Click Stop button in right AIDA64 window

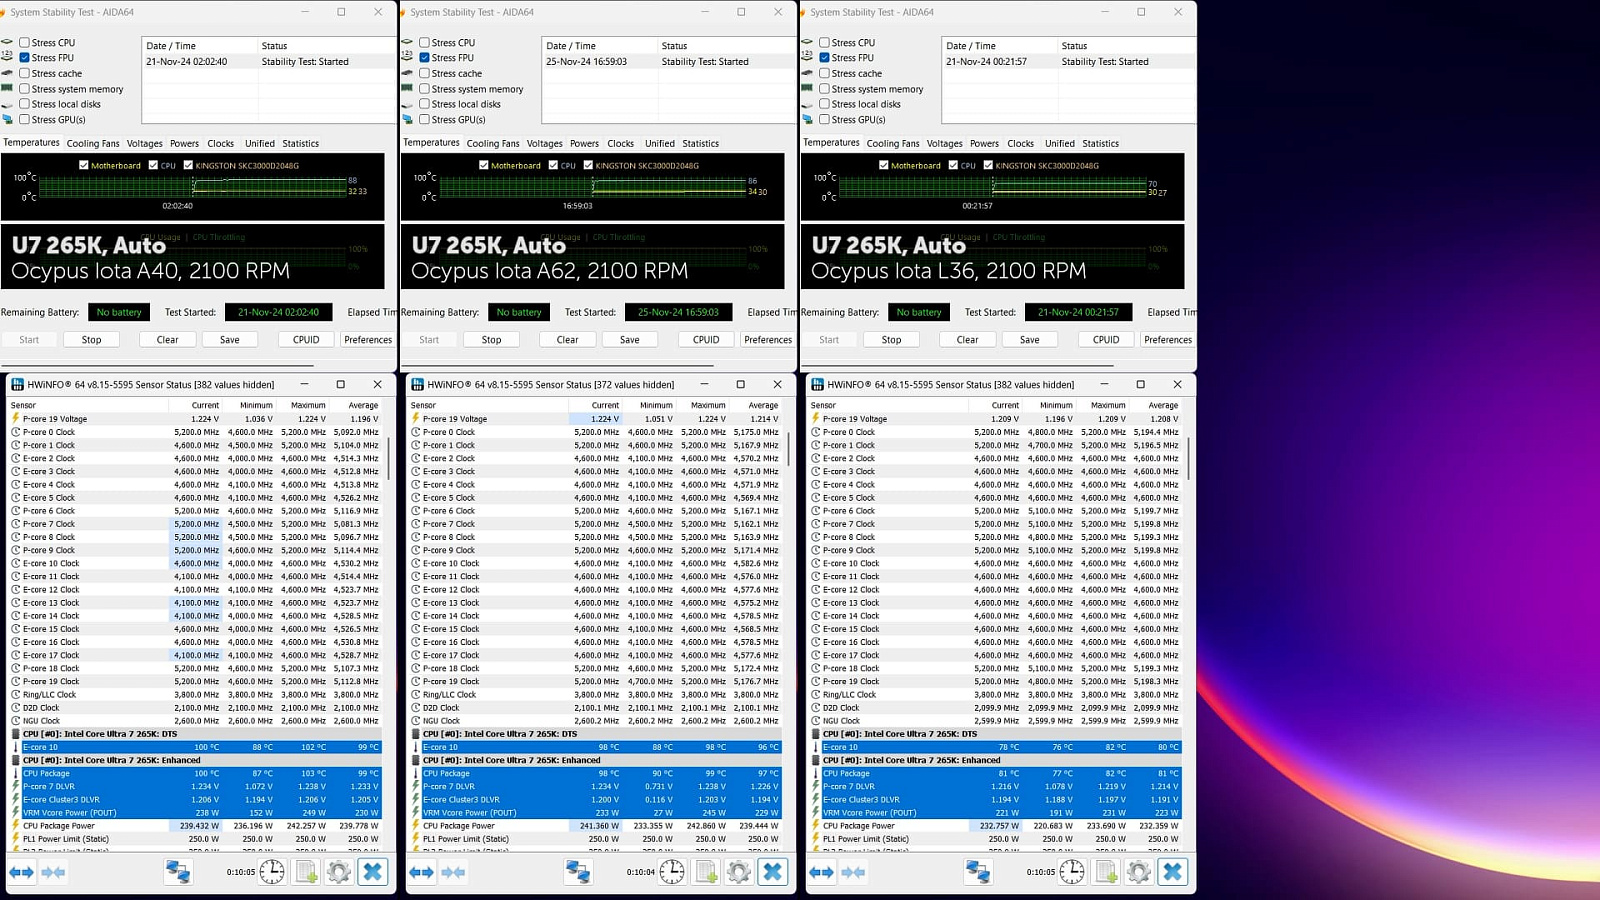tap(891, 340)
